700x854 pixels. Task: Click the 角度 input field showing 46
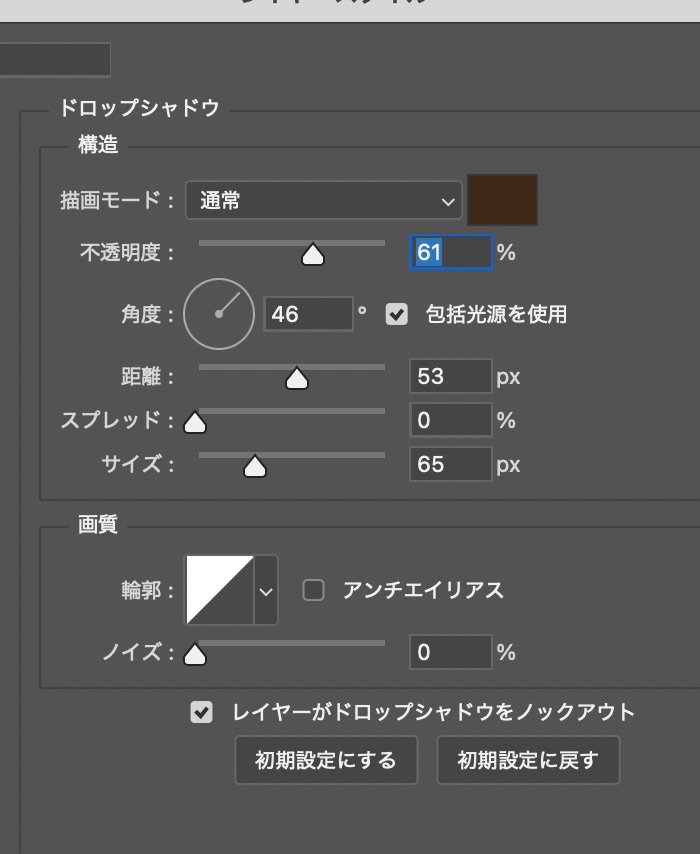point(308,314)
